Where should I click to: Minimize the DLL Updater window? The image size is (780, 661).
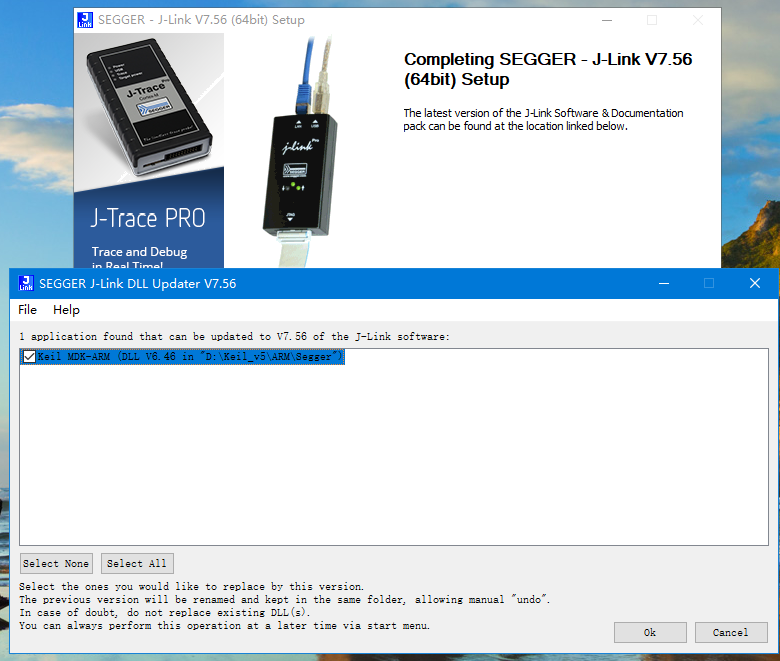pyautogui.click(x=664, y=283)
